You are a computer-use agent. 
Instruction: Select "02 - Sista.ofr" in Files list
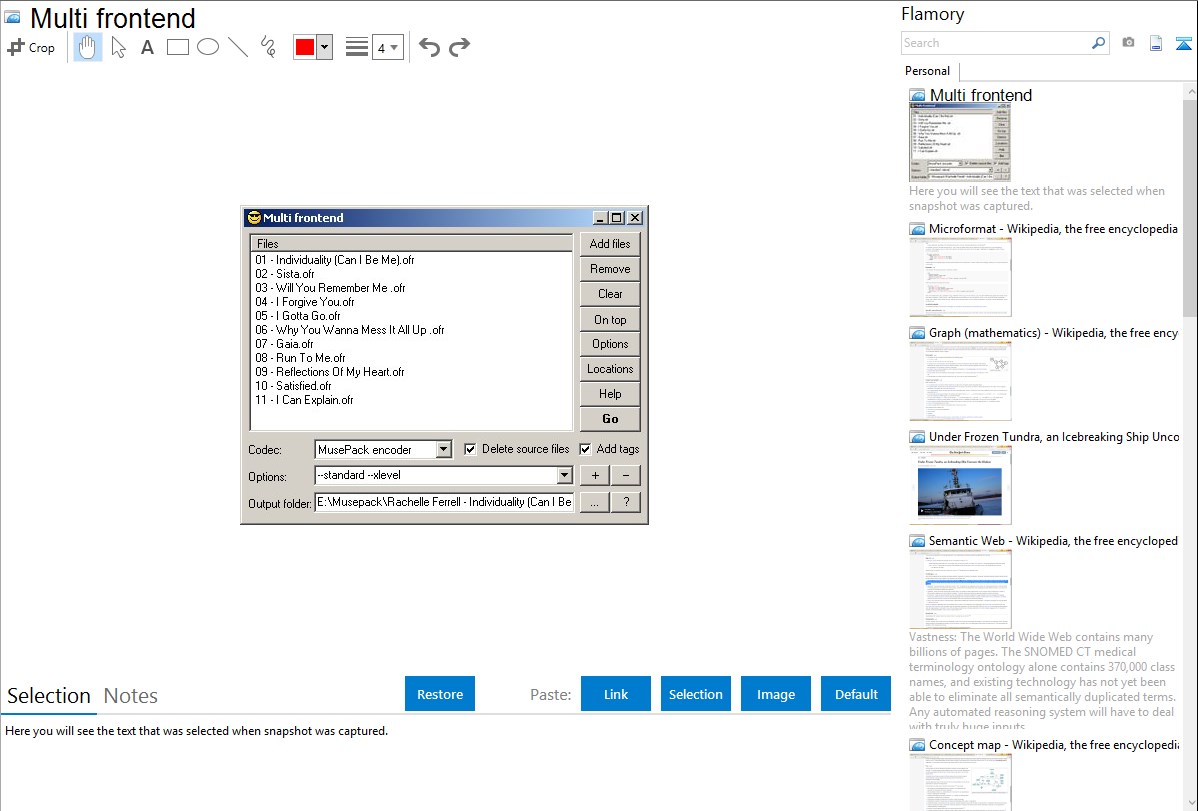coord(285,274)
